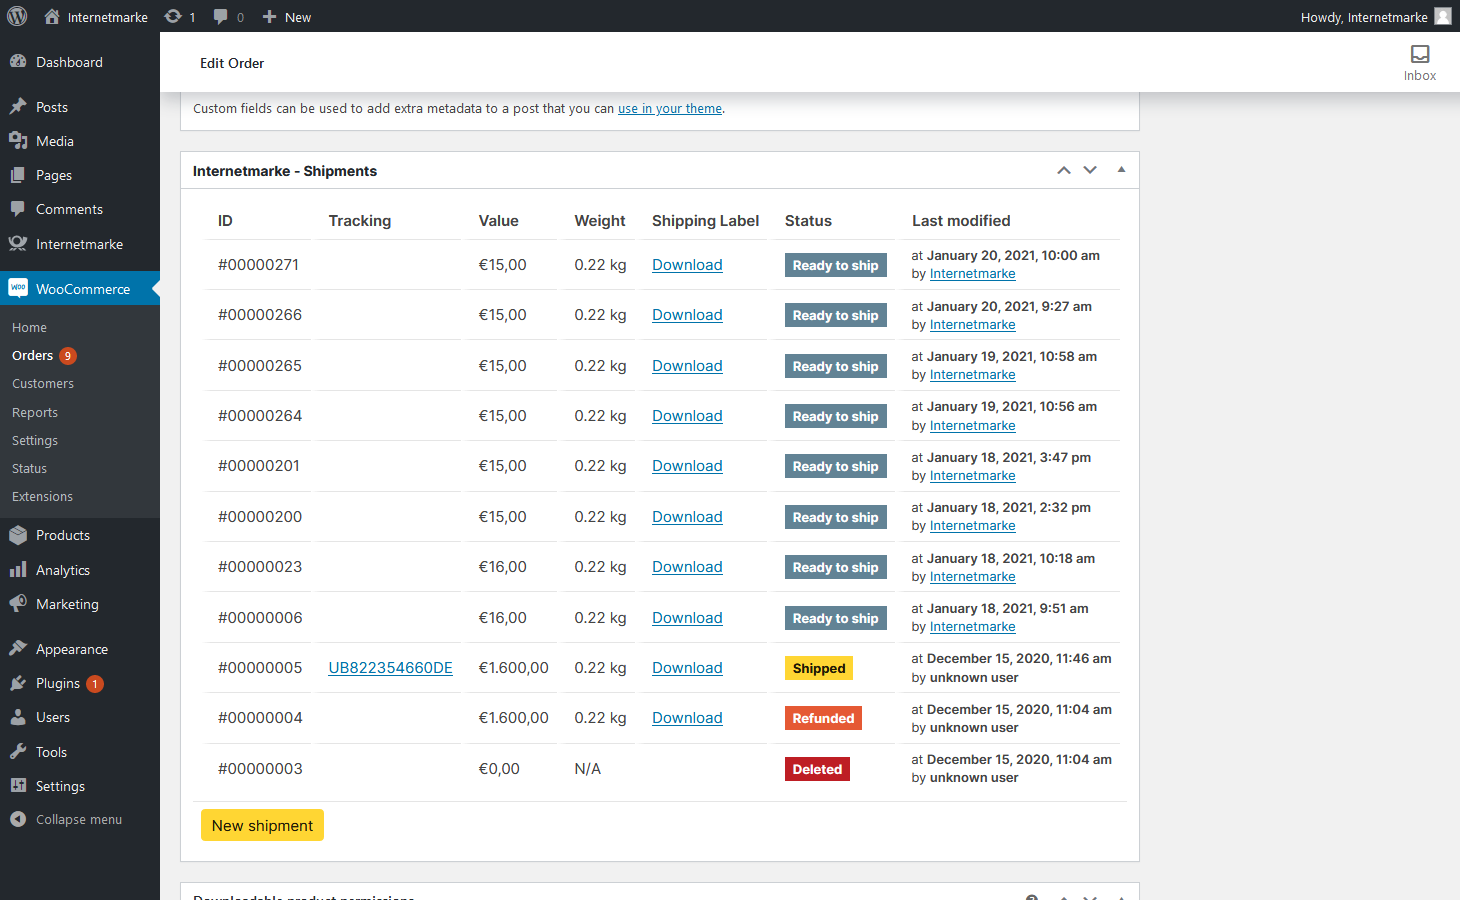Click the Tools wrench icon

[x=18, y=752]
